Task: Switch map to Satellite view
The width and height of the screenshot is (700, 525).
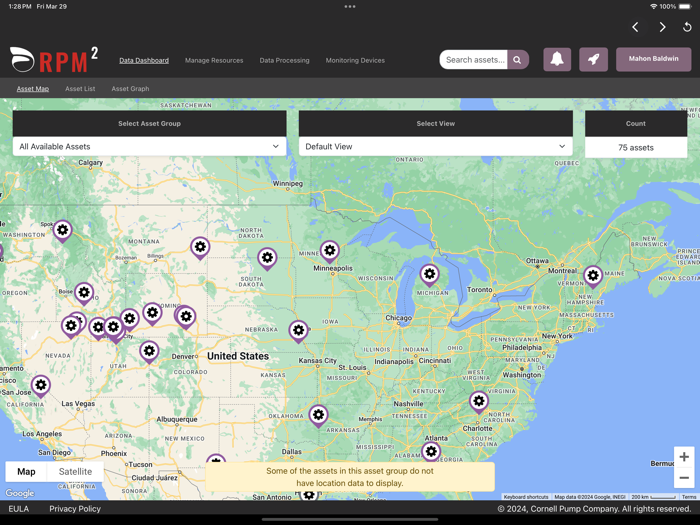Action: click(75, 471)
